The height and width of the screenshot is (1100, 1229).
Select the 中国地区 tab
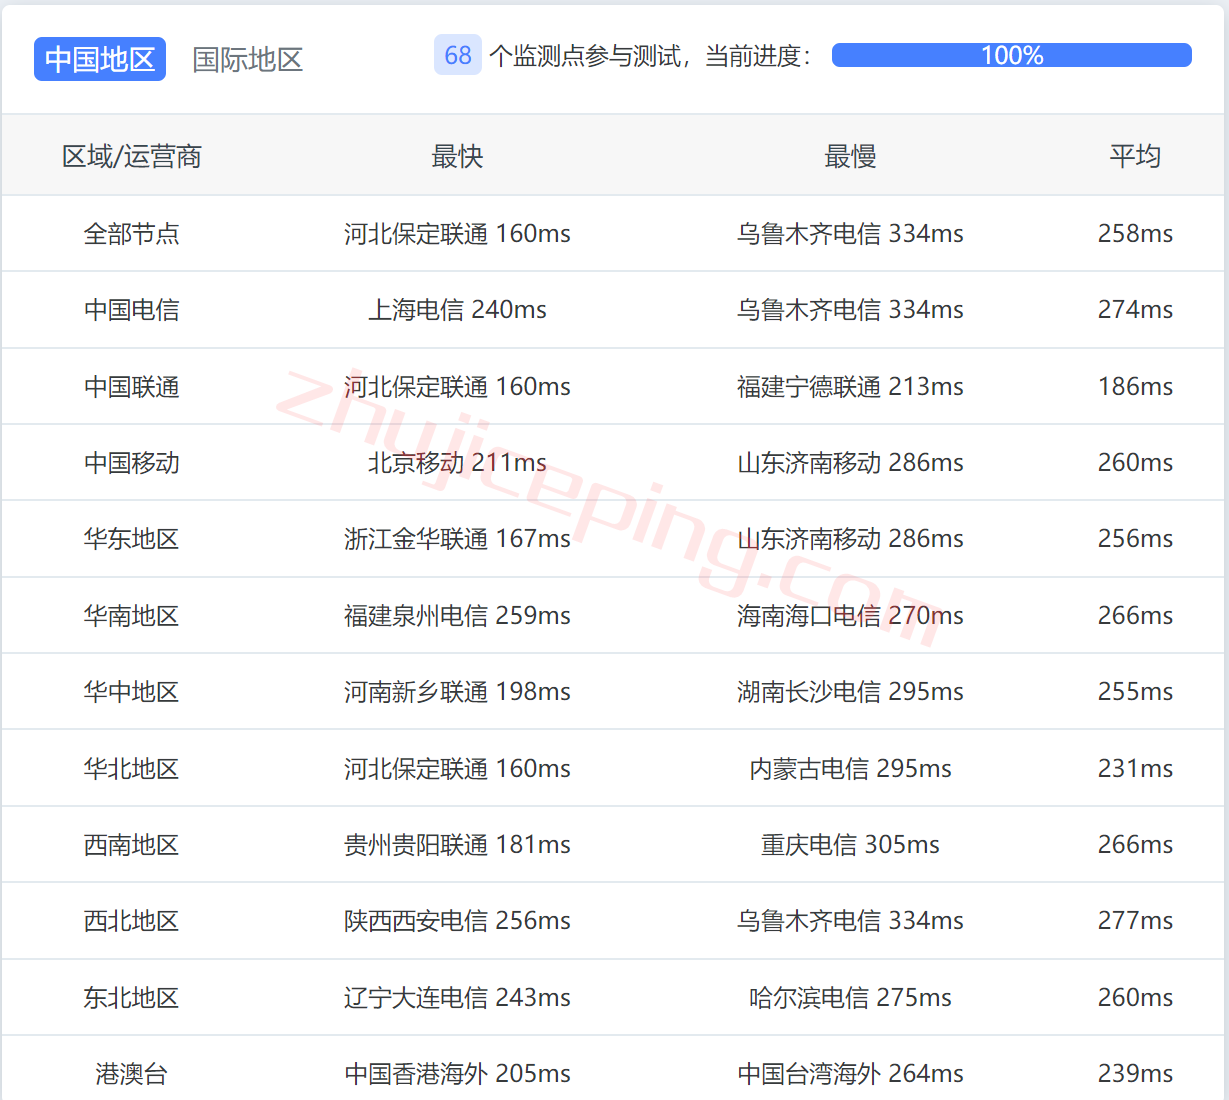pyautogui.click(x=100, y=59)
